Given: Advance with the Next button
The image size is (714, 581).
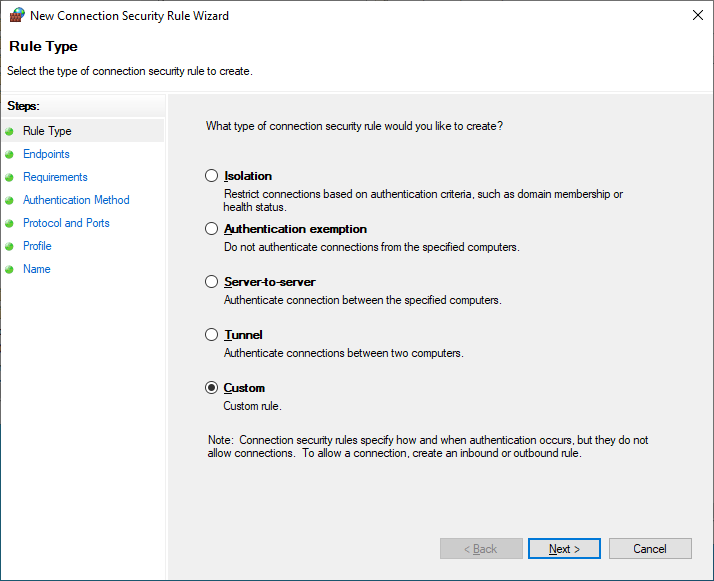Looking at the screenshot, I should [x=564, y=549].
